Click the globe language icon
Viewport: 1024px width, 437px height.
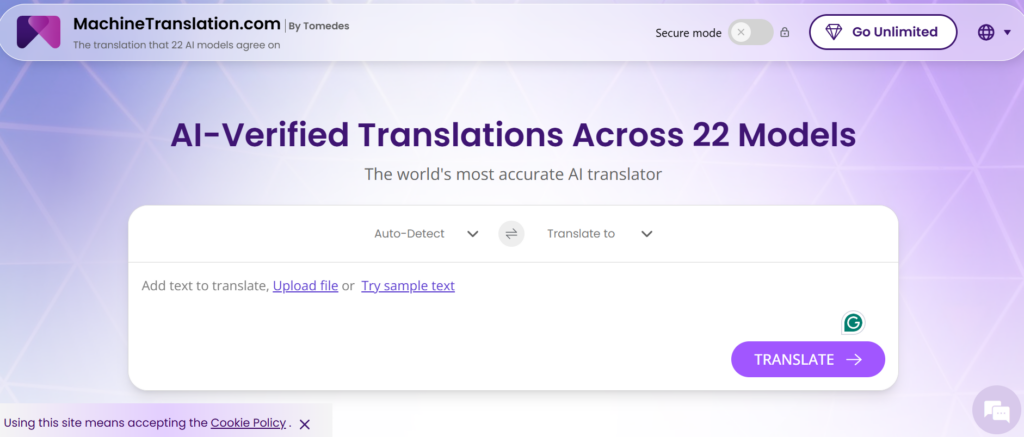tap(986, 32)
